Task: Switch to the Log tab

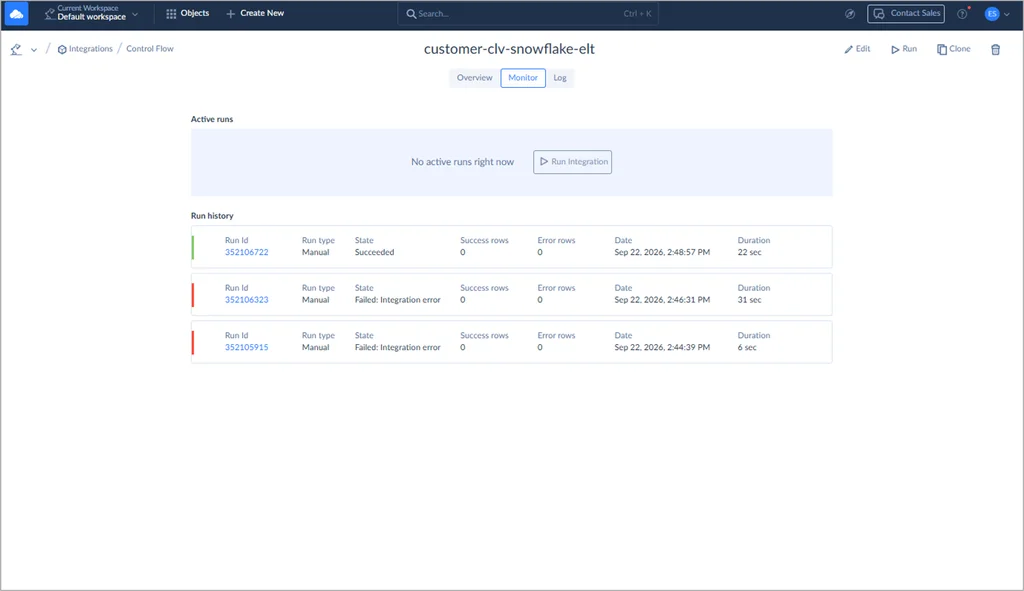Action: coord(560,78)
